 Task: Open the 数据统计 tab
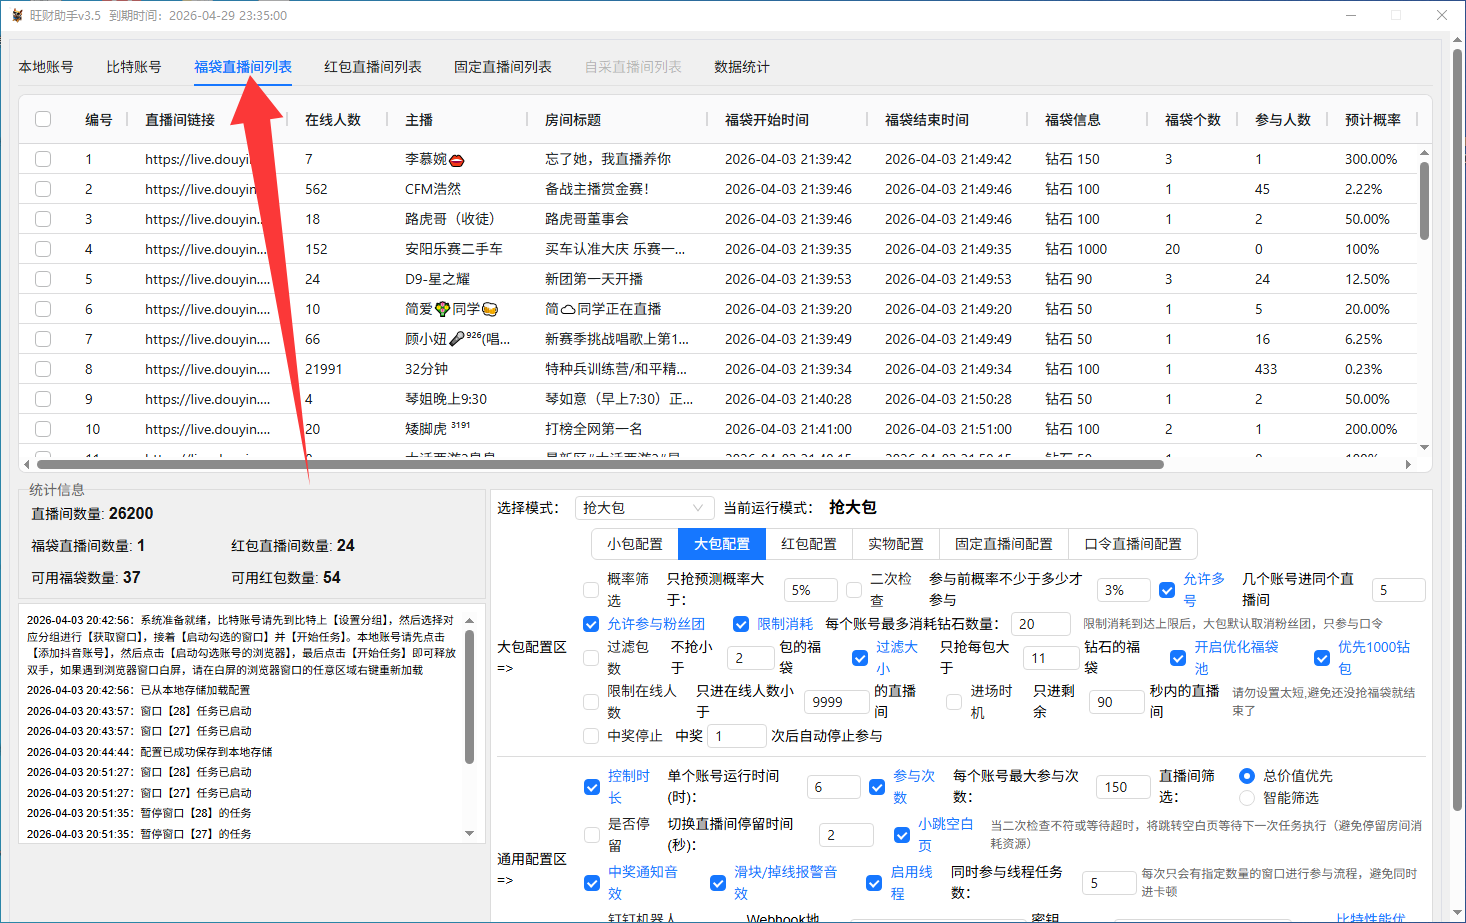pos(741,66)
